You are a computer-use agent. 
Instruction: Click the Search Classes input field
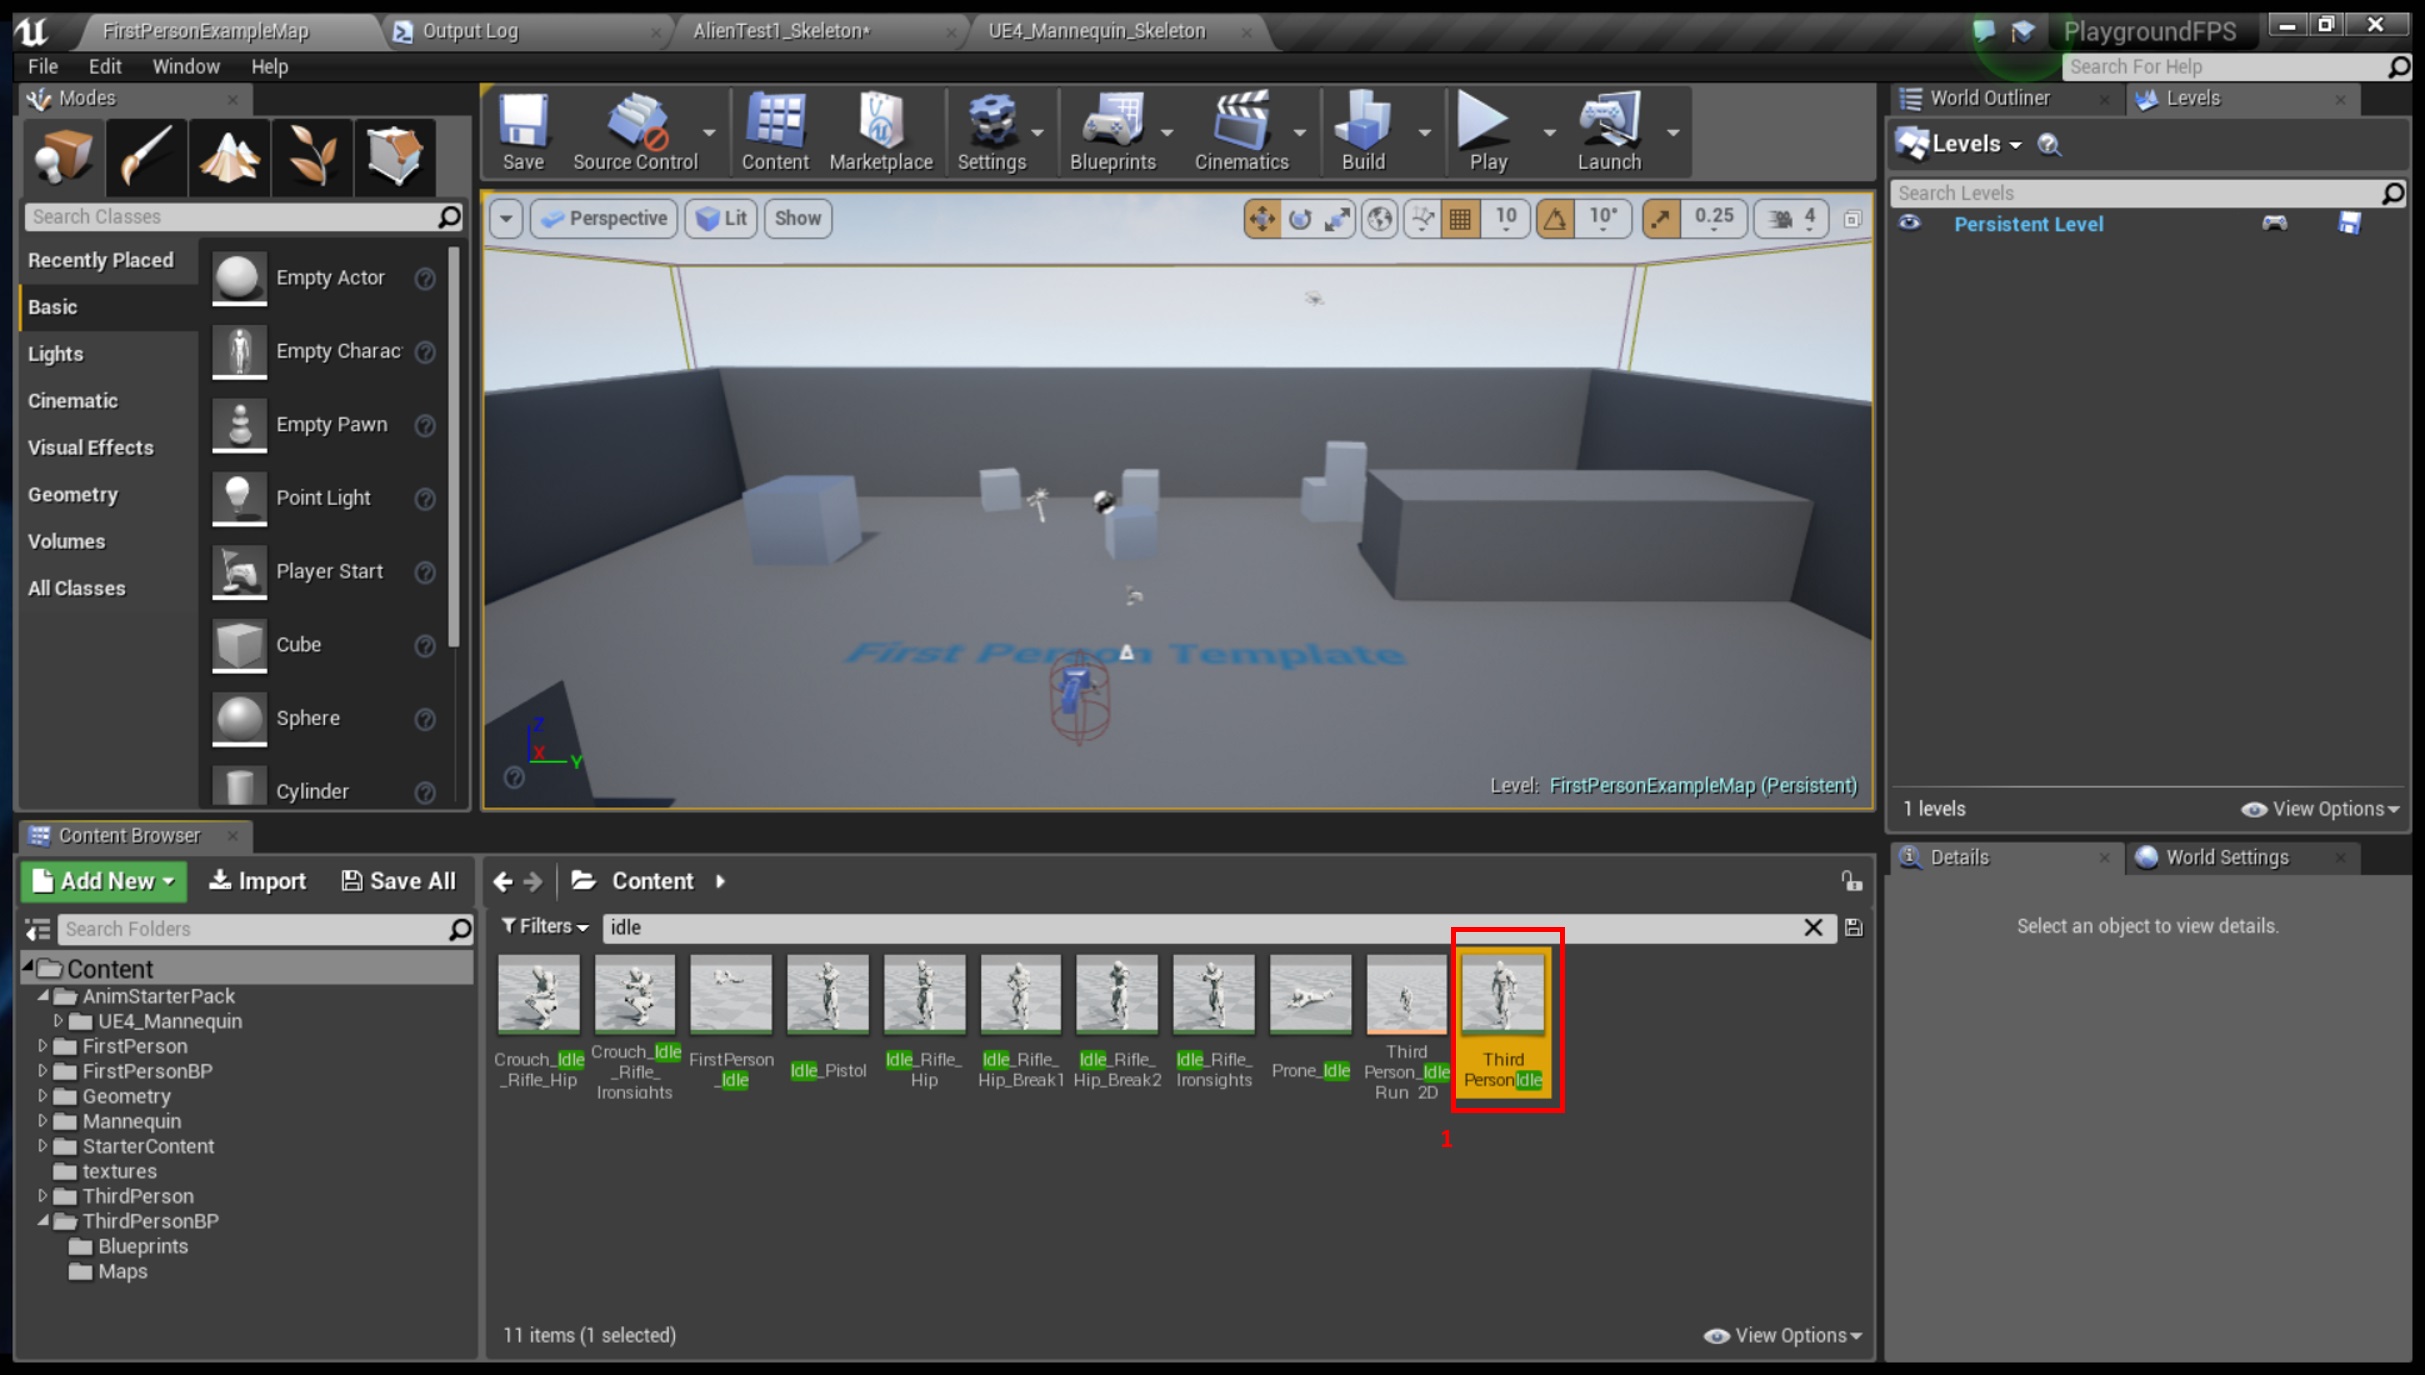click(x=245, y=217)
